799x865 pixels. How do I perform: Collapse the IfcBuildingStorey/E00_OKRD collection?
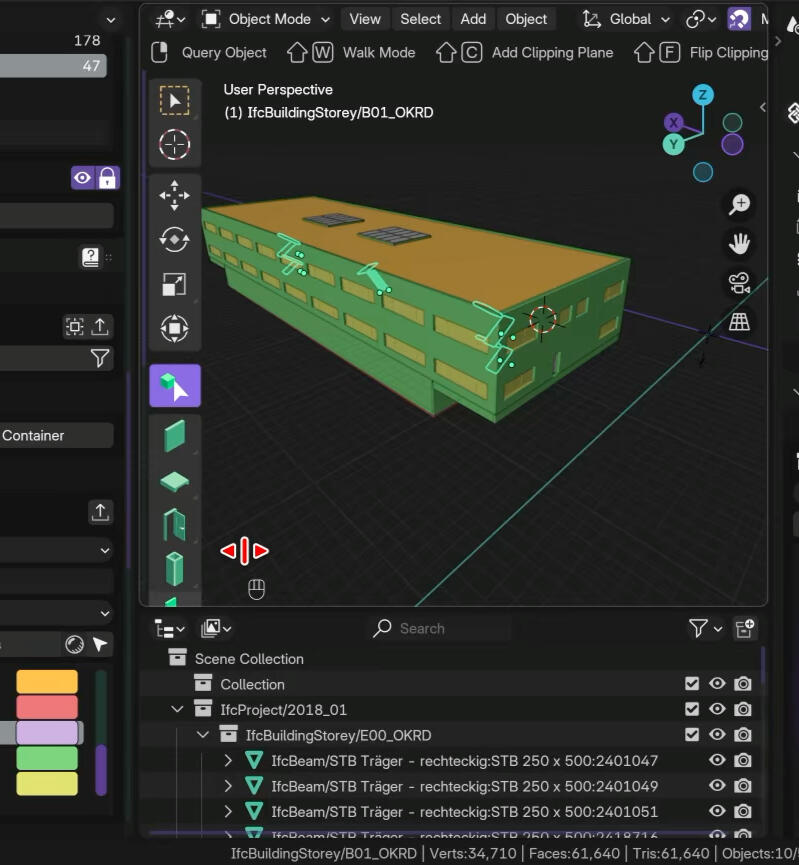pos(203,735)
